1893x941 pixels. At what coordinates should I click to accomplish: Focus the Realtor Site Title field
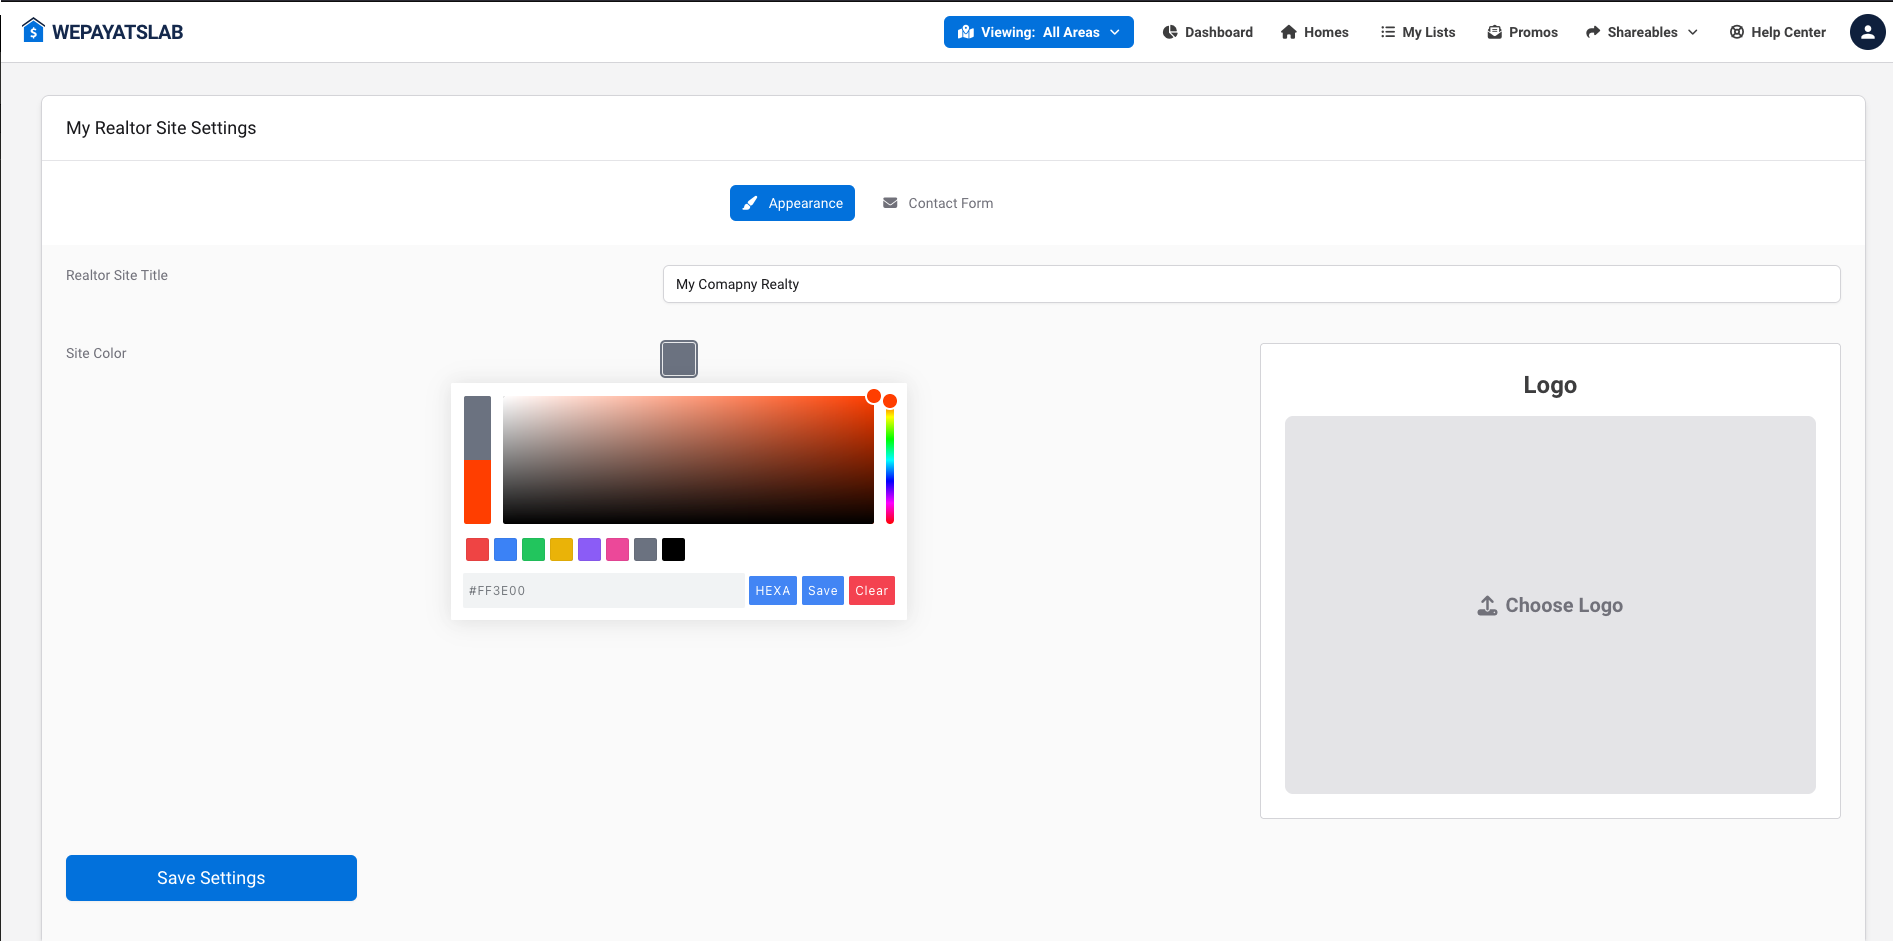click(1251, 284)
